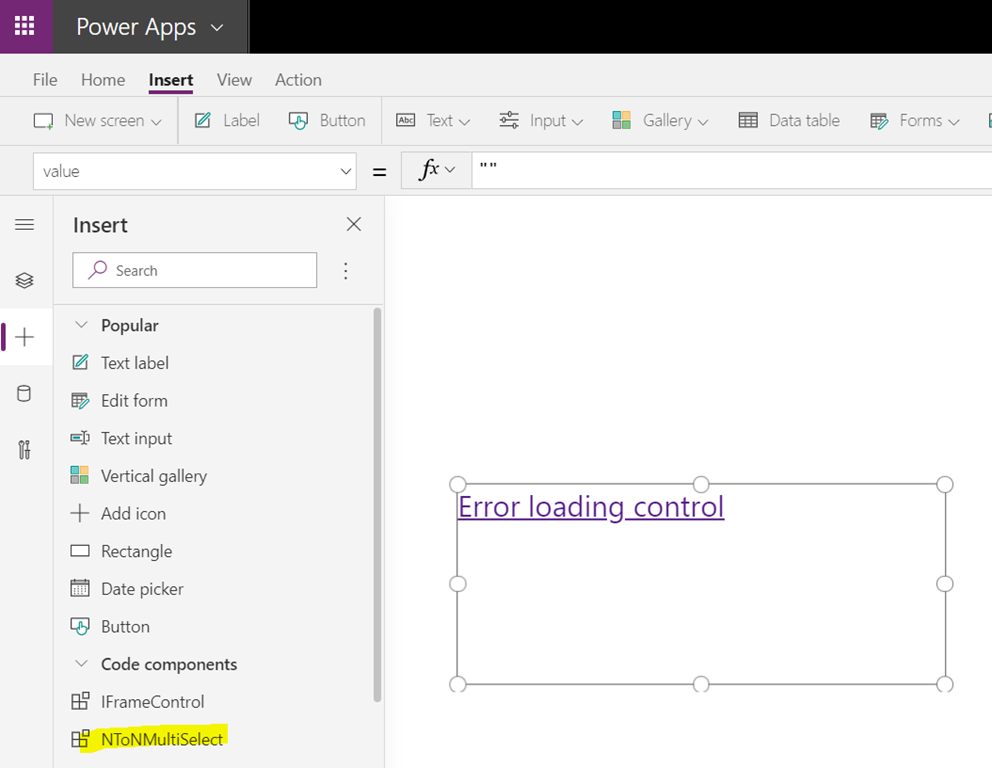Click the Button icon in Popular list
Image resolution: width=992 pixels, height=768 pixels.
pos(80,626)
